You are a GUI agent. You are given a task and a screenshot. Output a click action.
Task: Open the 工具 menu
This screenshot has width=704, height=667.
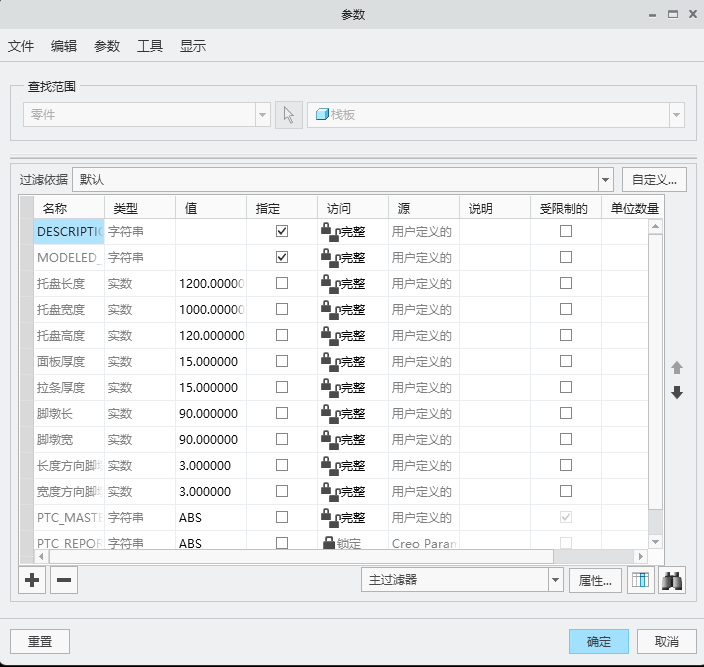click(x=150, y=46)
